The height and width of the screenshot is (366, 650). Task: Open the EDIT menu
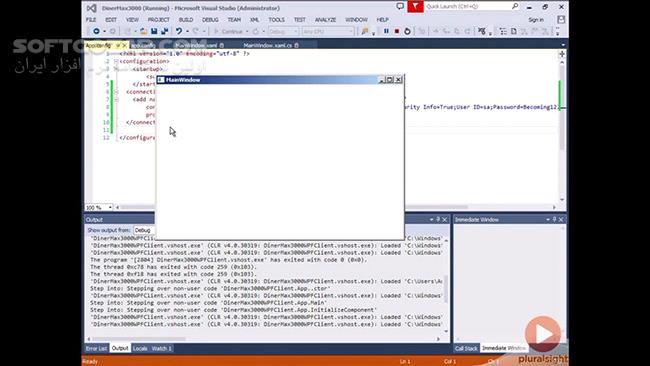(x=111, y=19)
